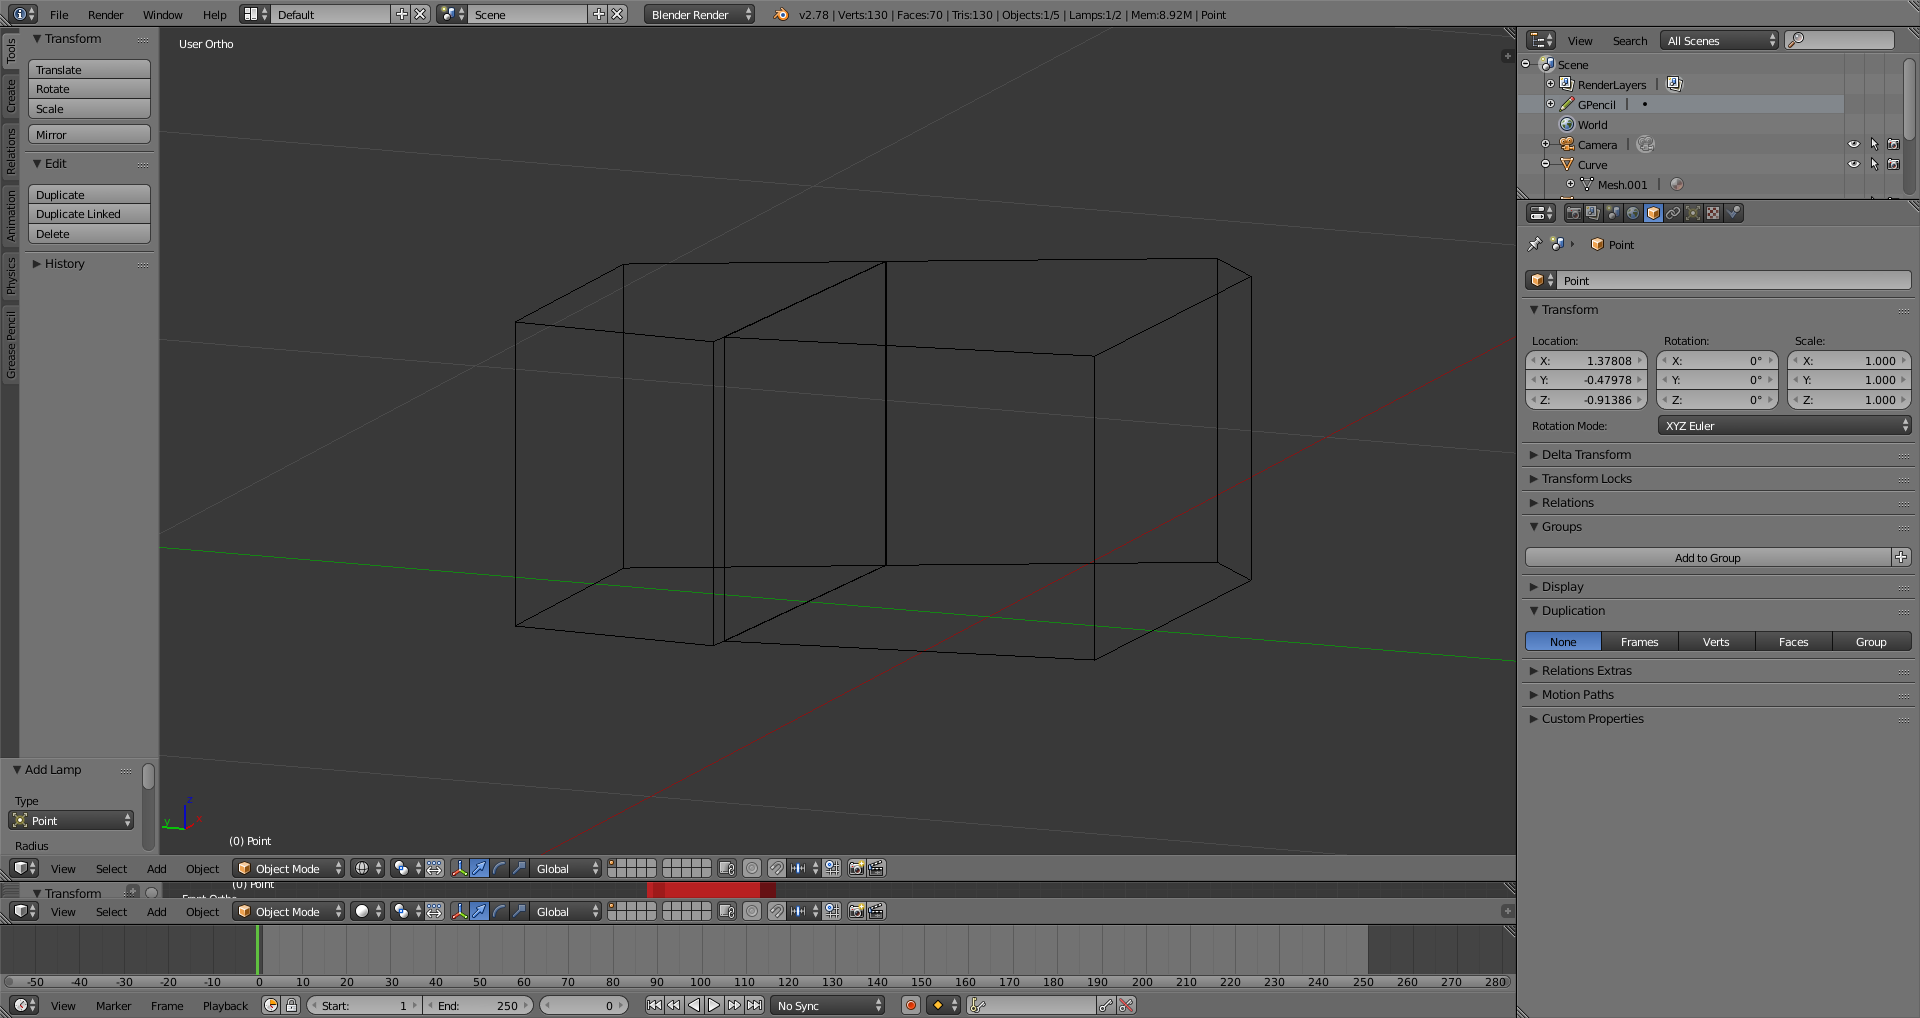Open the Scene properties tab icon

pyautogui.click(x=1613, y=213)
